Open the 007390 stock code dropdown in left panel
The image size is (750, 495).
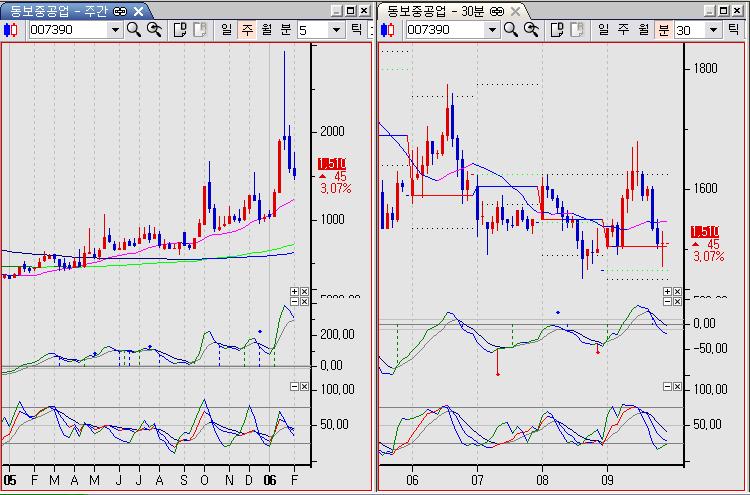click(x=114, y=30)
